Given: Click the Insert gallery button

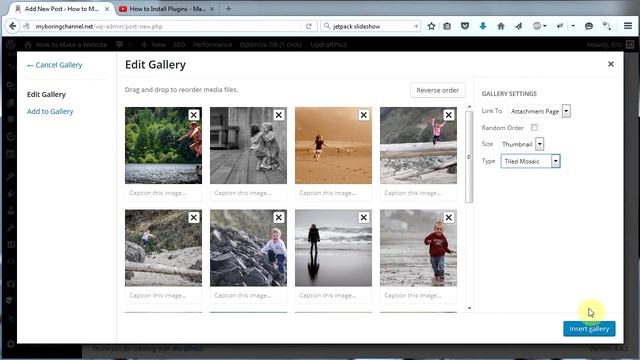Looking at the screenshot, I should click(589, 329).
